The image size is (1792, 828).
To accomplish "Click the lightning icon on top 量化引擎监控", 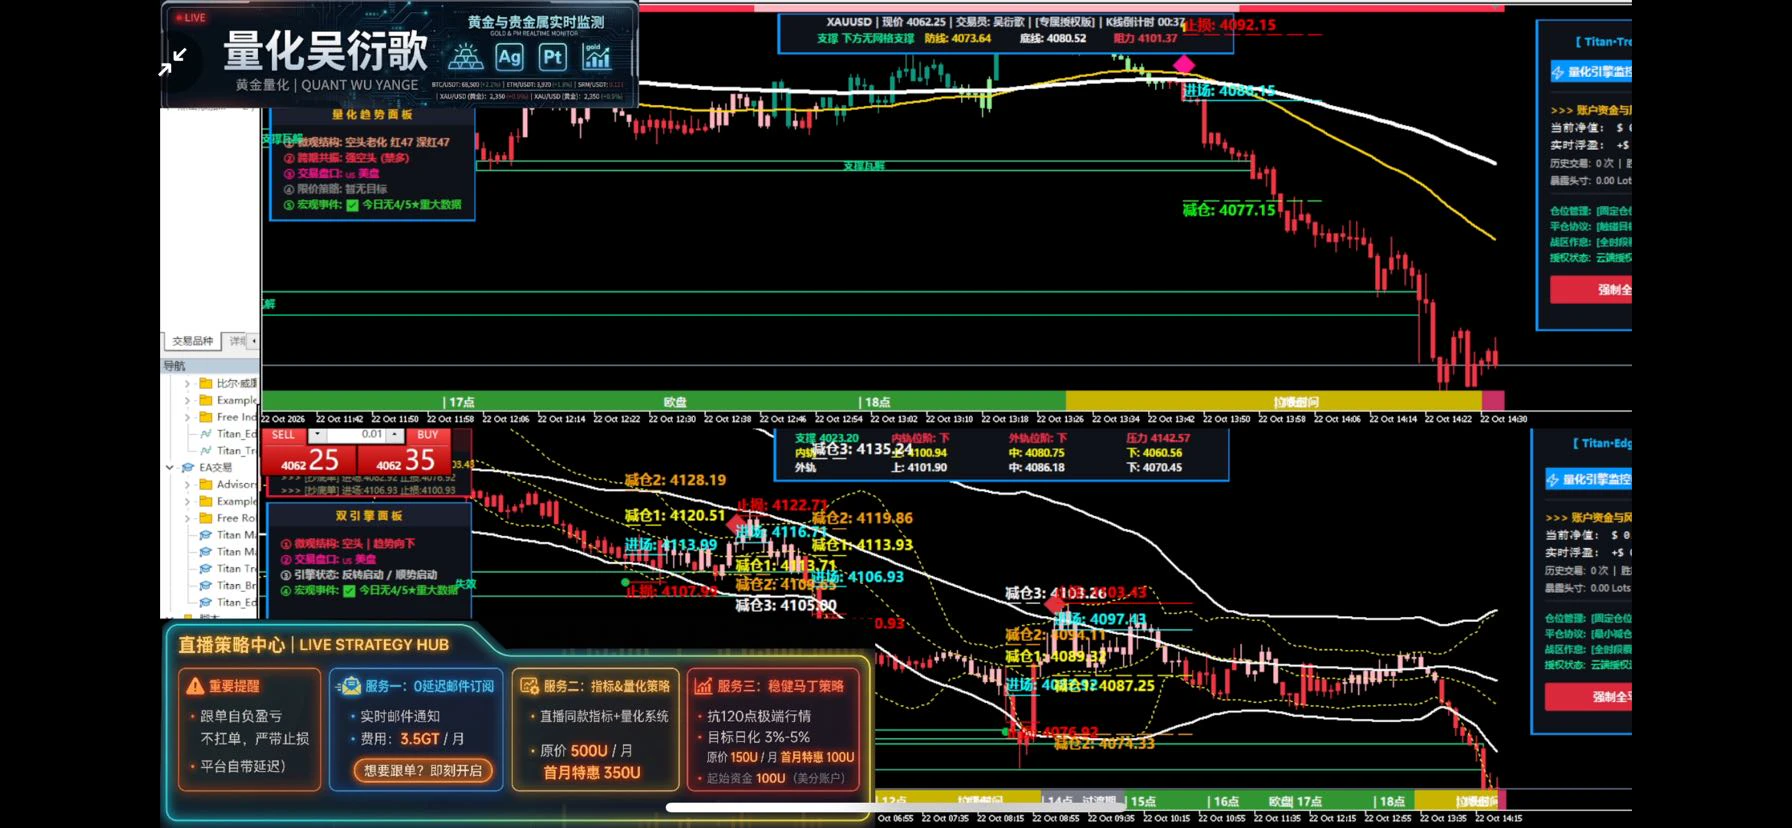I will (1557, 72).
